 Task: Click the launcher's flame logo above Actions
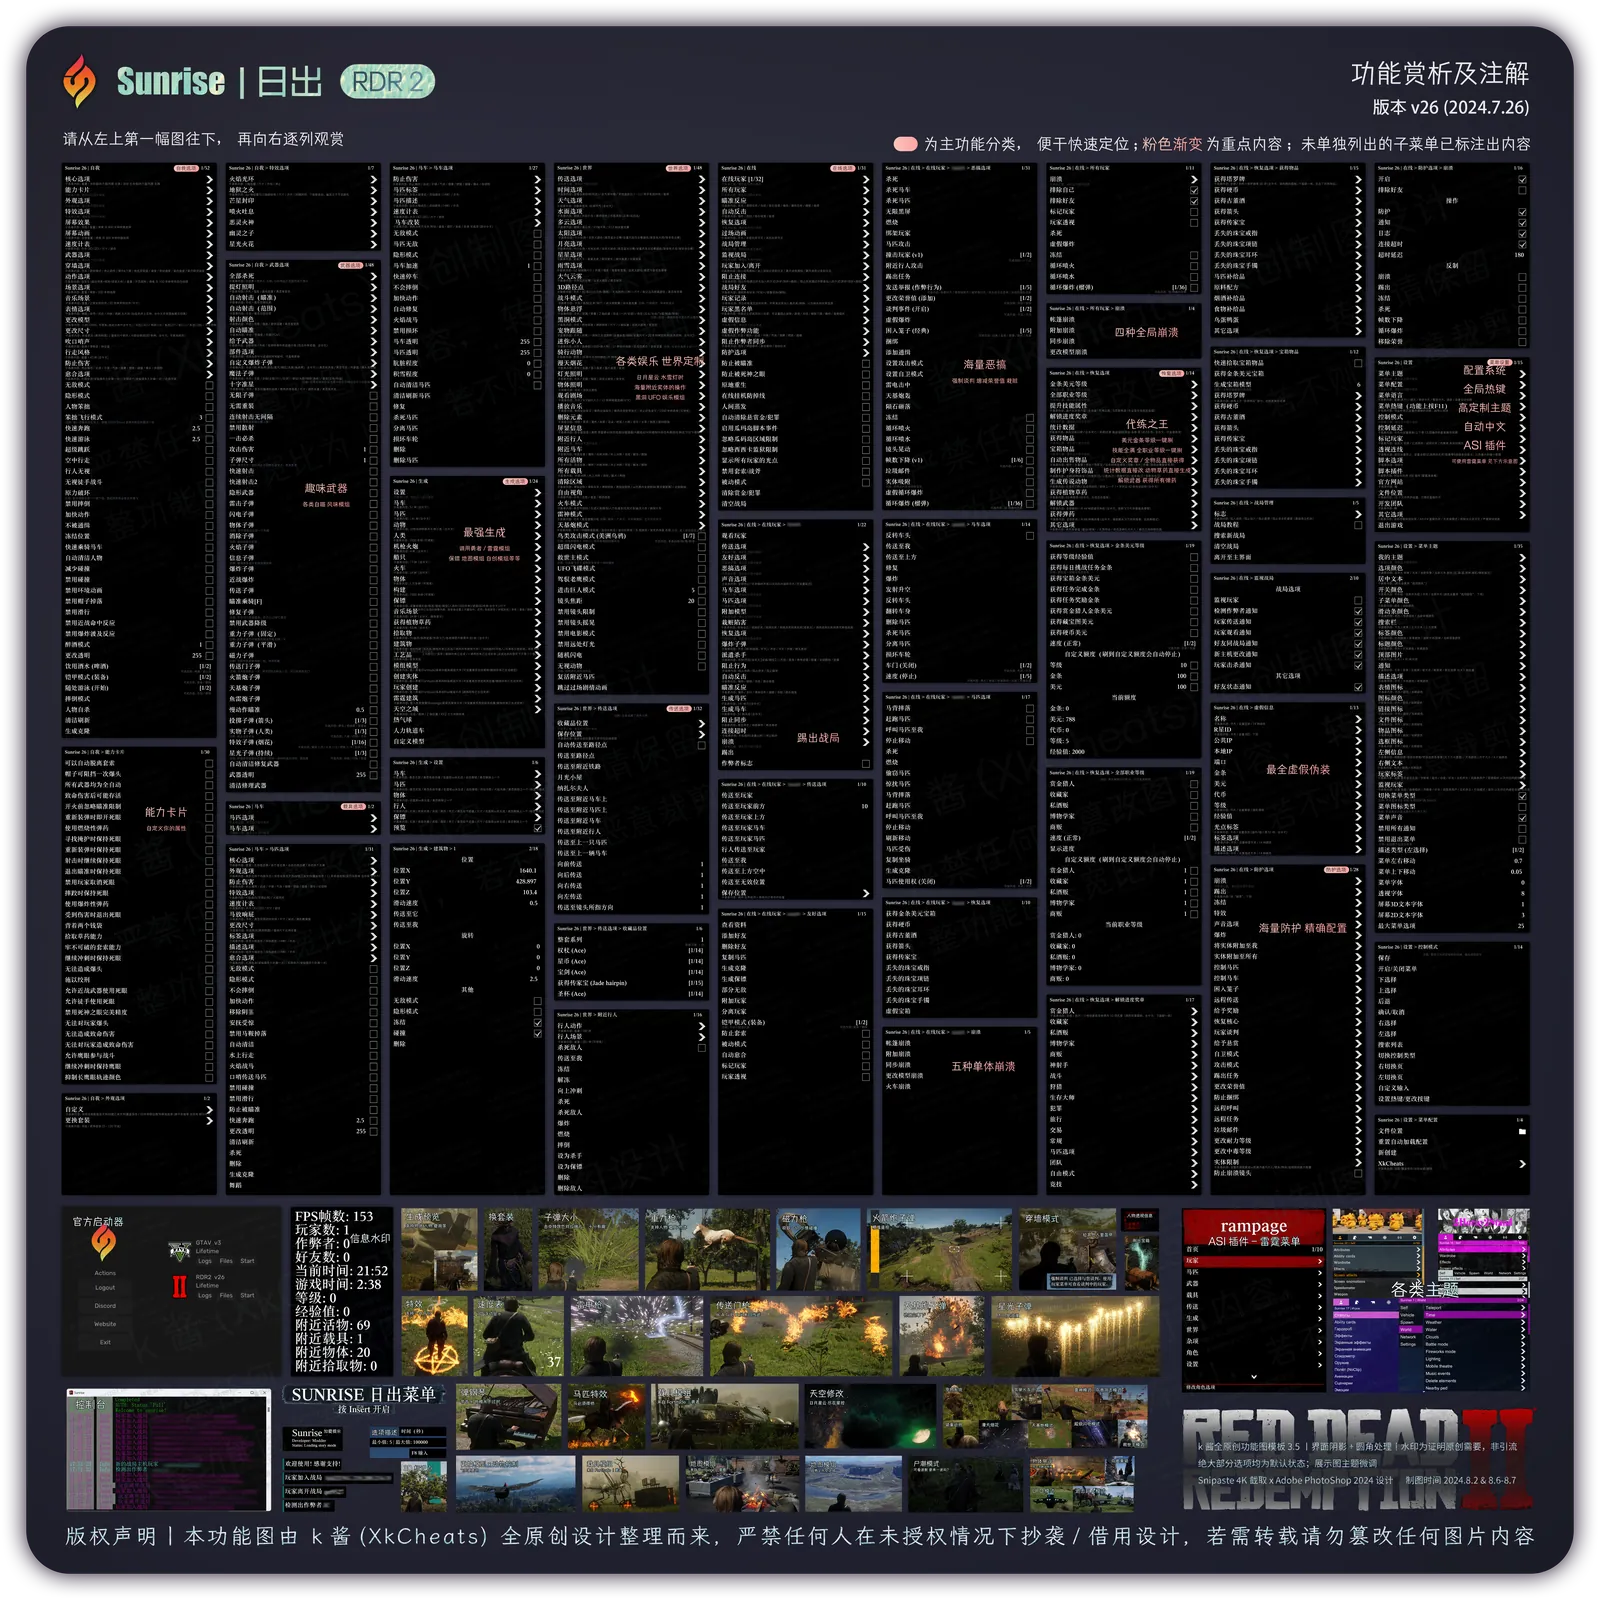104,1243
